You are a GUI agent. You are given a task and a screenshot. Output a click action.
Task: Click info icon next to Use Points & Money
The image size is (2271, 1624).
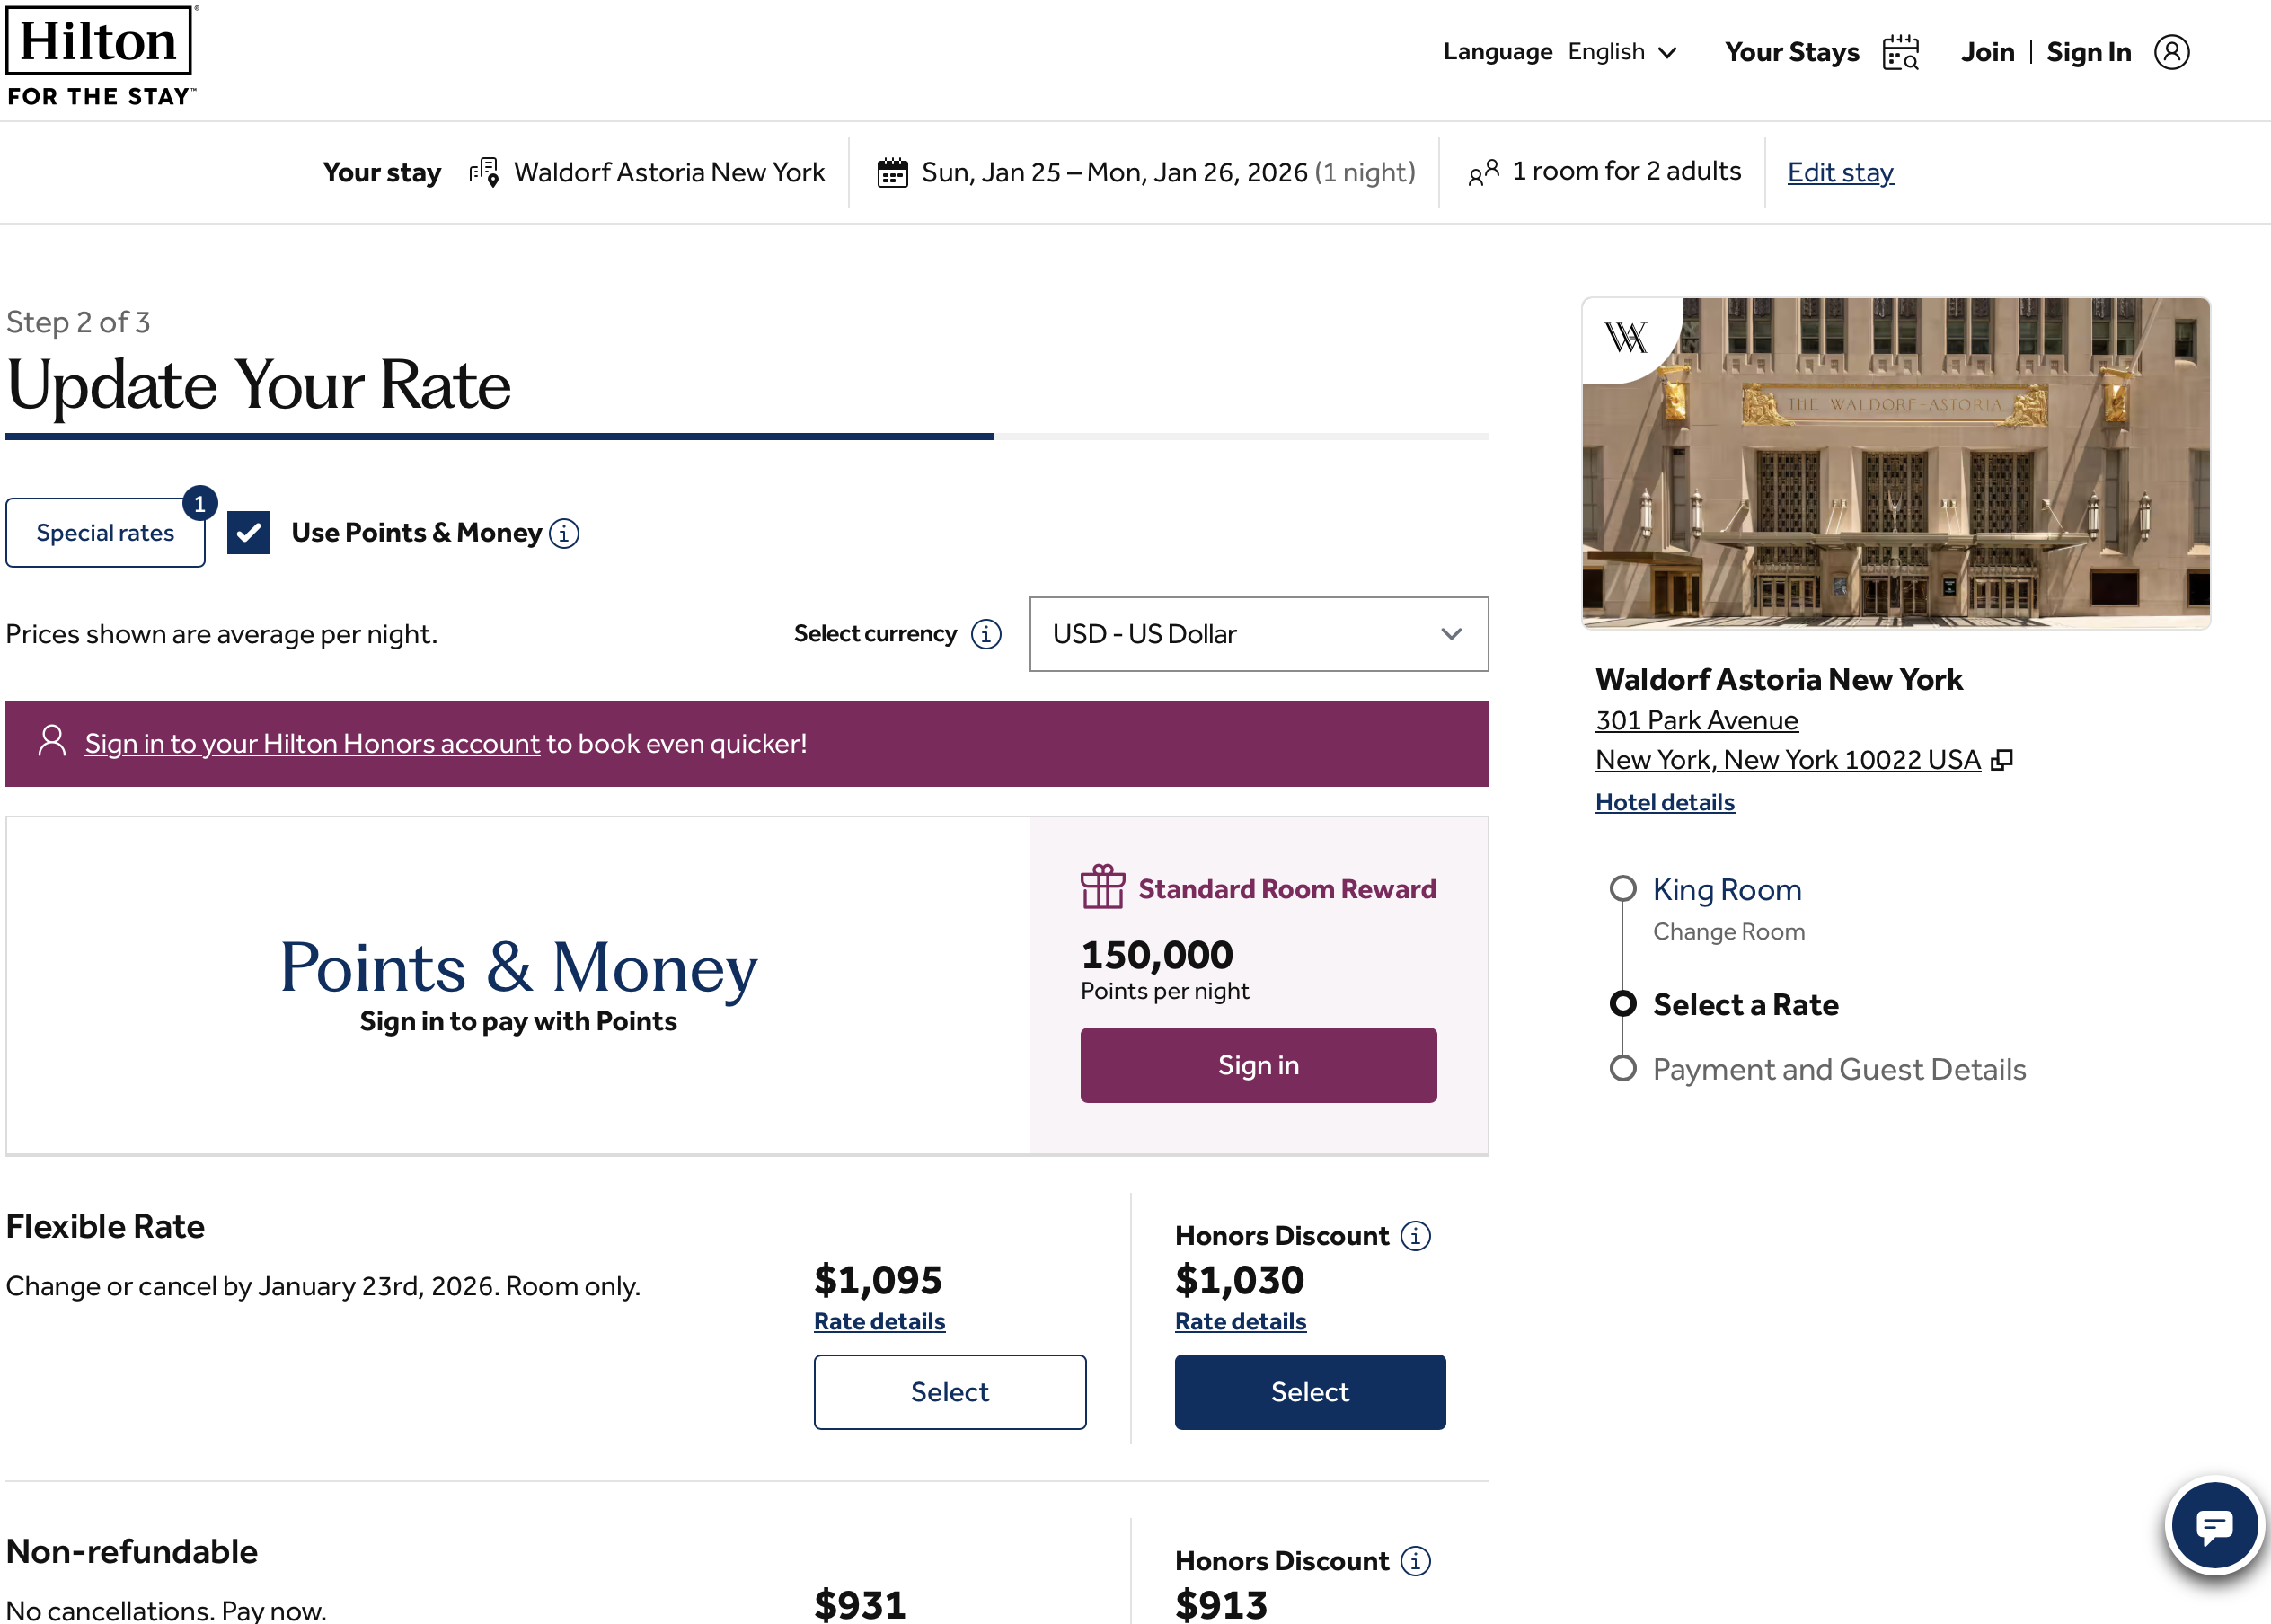point(564,533)
